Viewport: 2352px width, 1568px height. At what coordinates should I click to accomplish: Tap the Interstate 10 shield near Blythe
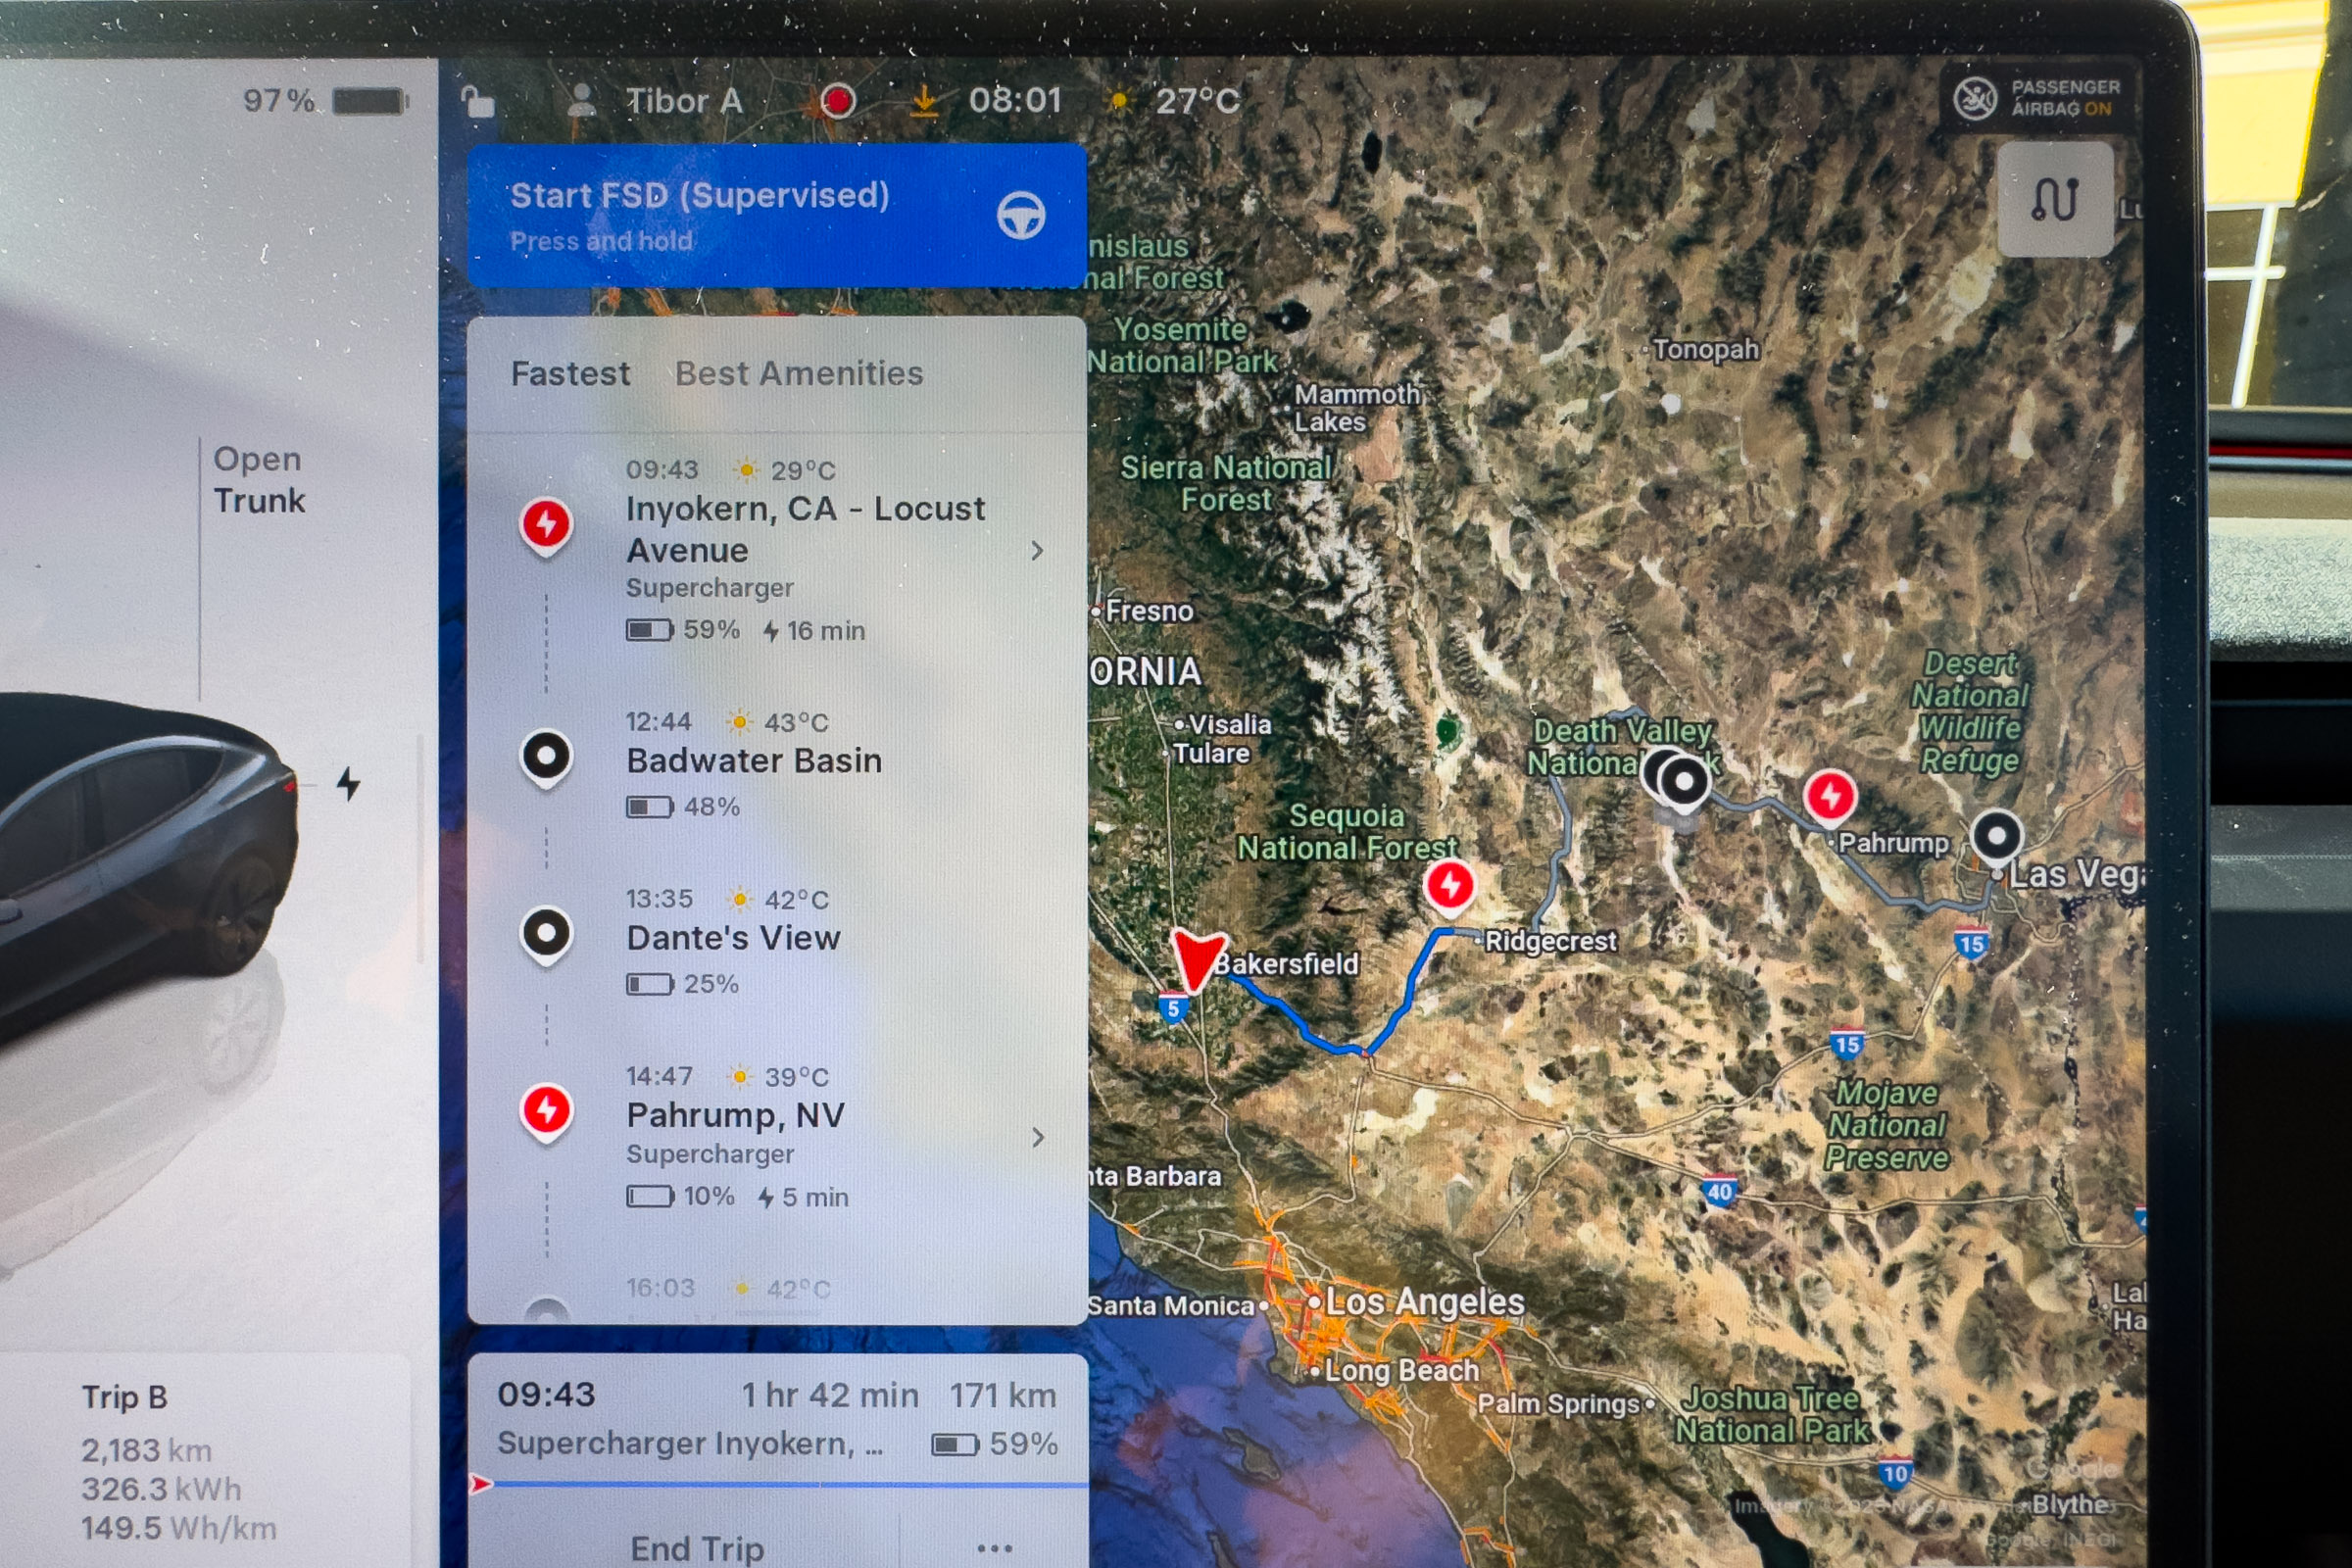1895,1473
